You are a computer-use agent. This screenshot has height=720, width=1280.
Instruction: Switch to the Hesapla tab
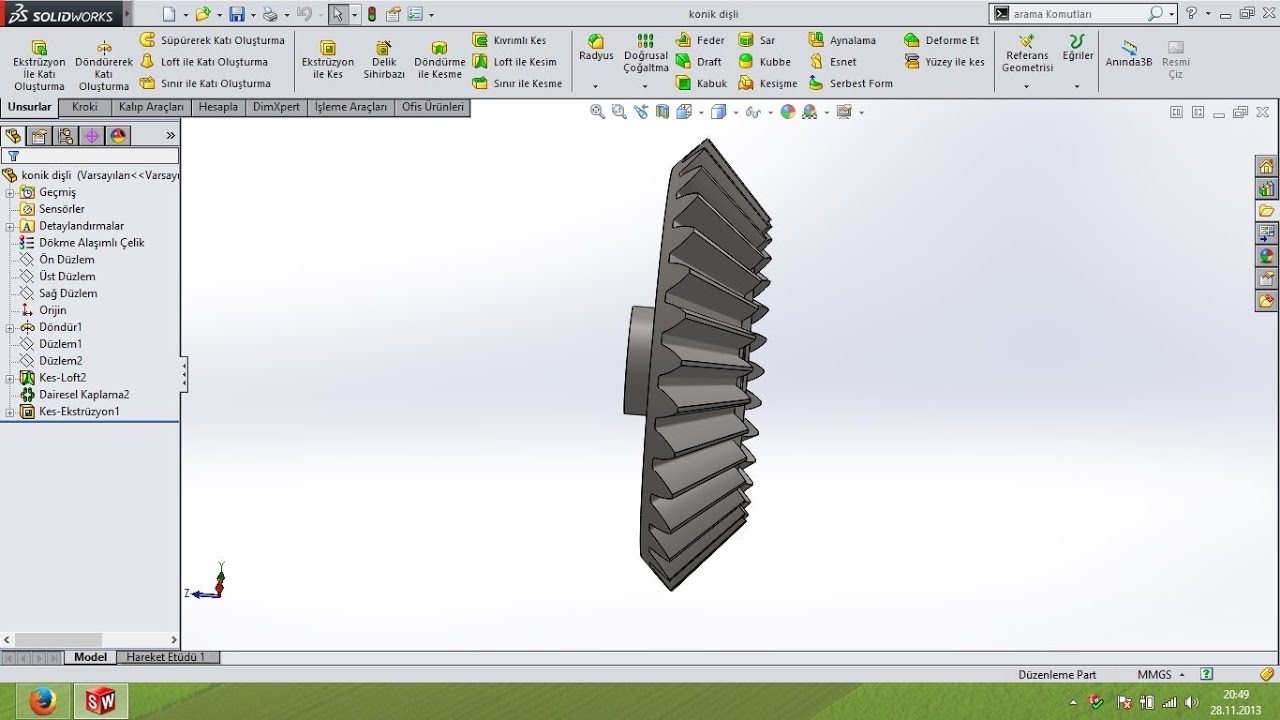(x=218, y=107)
